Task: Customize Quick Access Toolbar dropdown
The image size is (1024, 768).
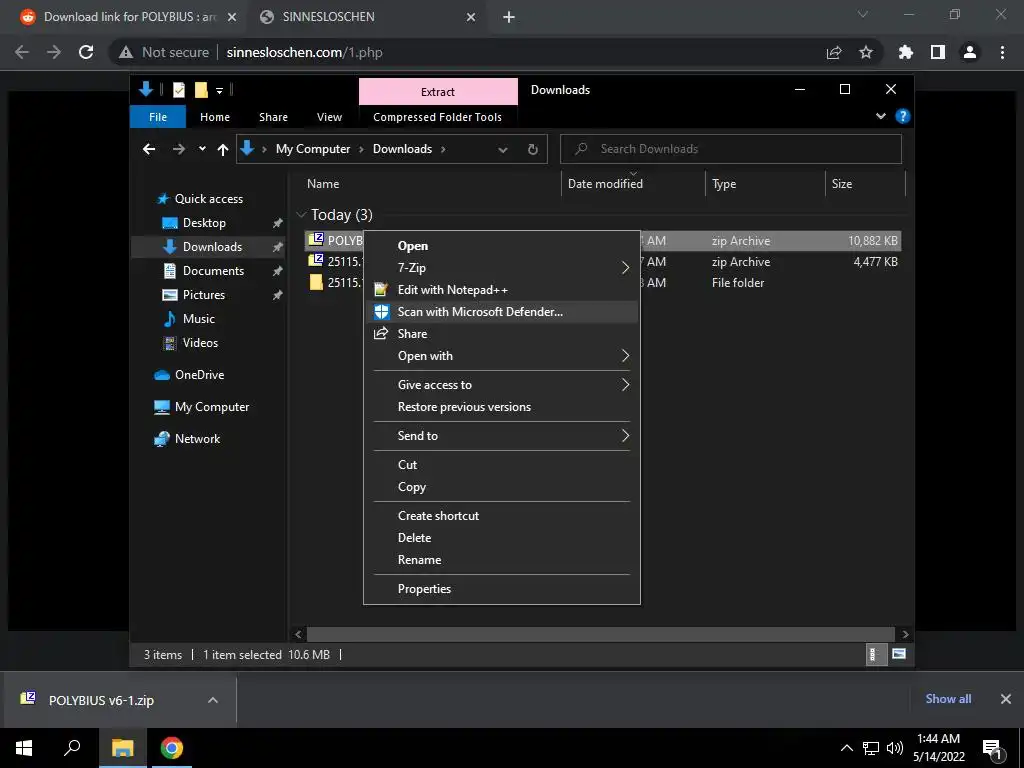Action: pos(219,90)
